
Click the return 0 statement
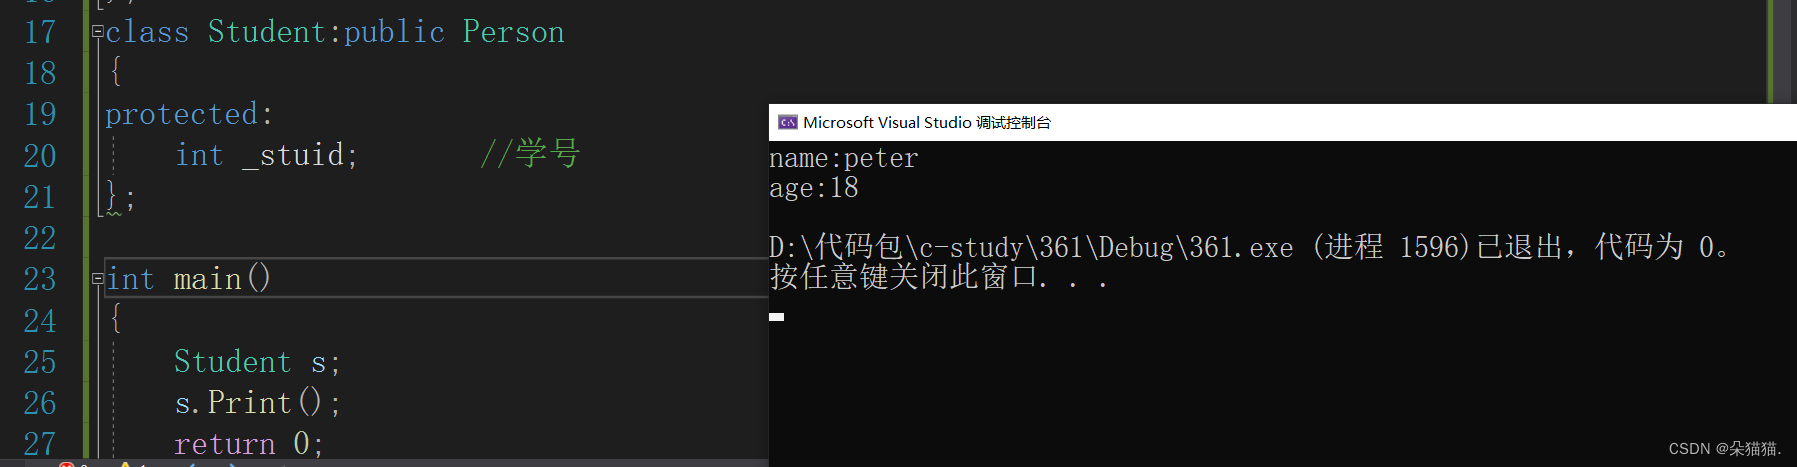(248, 444)
